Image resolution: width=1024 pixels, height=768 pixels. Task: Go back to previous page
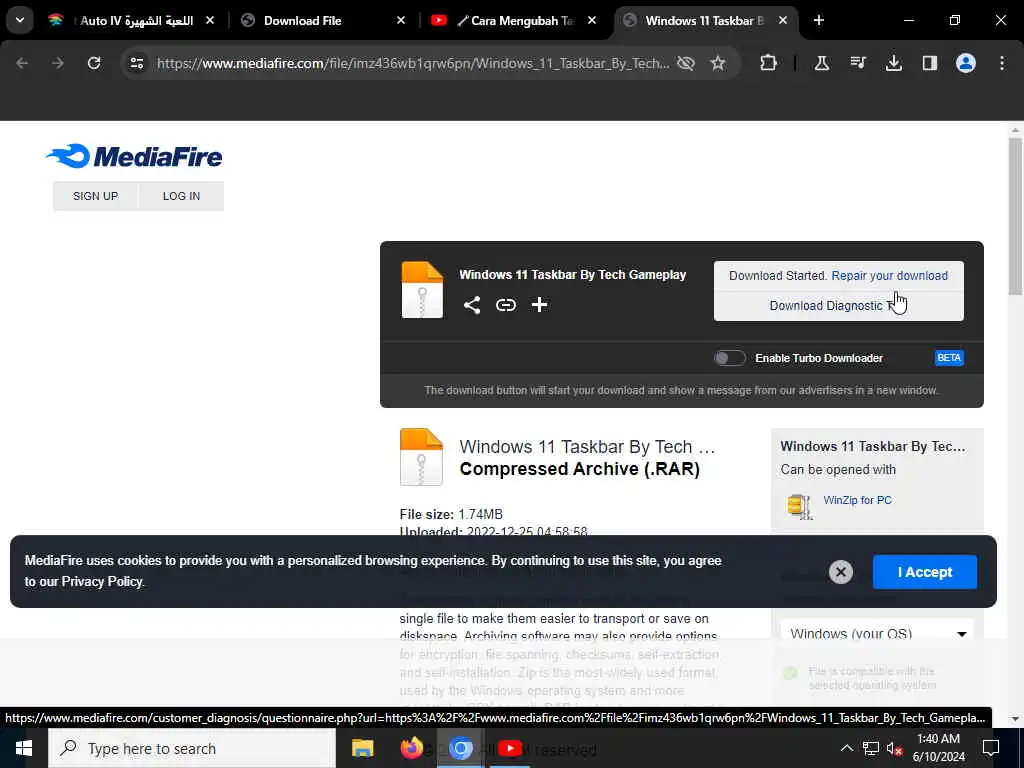click(22, 63)
